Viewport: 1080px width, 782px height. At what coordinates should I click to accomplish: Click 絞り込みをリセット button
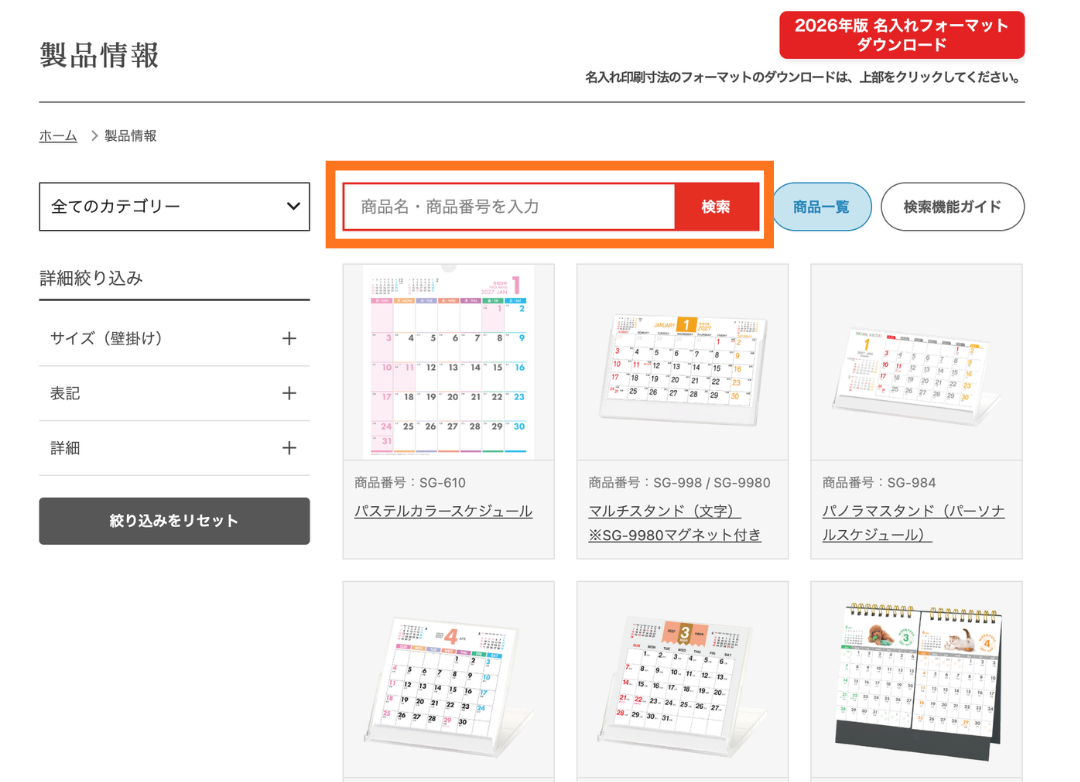pyautogui.click(x=174, y=521)
